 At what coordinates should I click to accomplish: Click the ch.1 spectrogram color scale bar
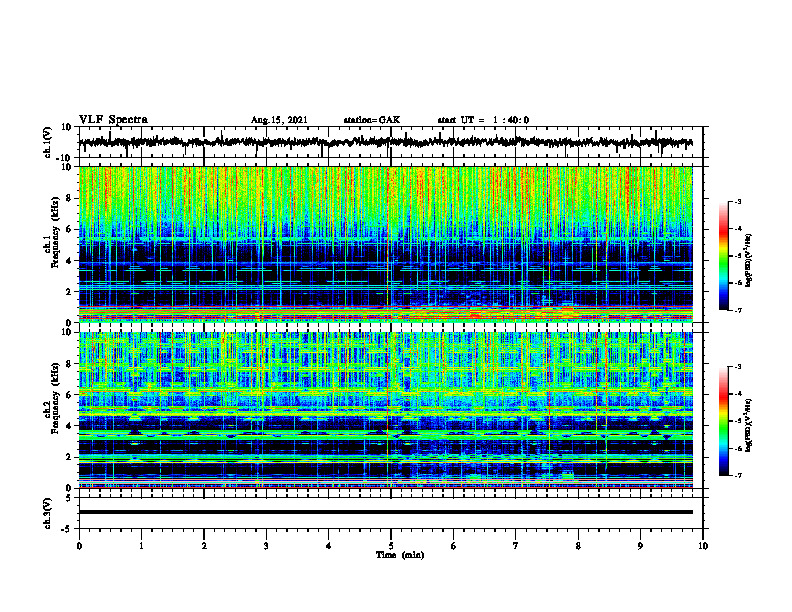point(723,256)
